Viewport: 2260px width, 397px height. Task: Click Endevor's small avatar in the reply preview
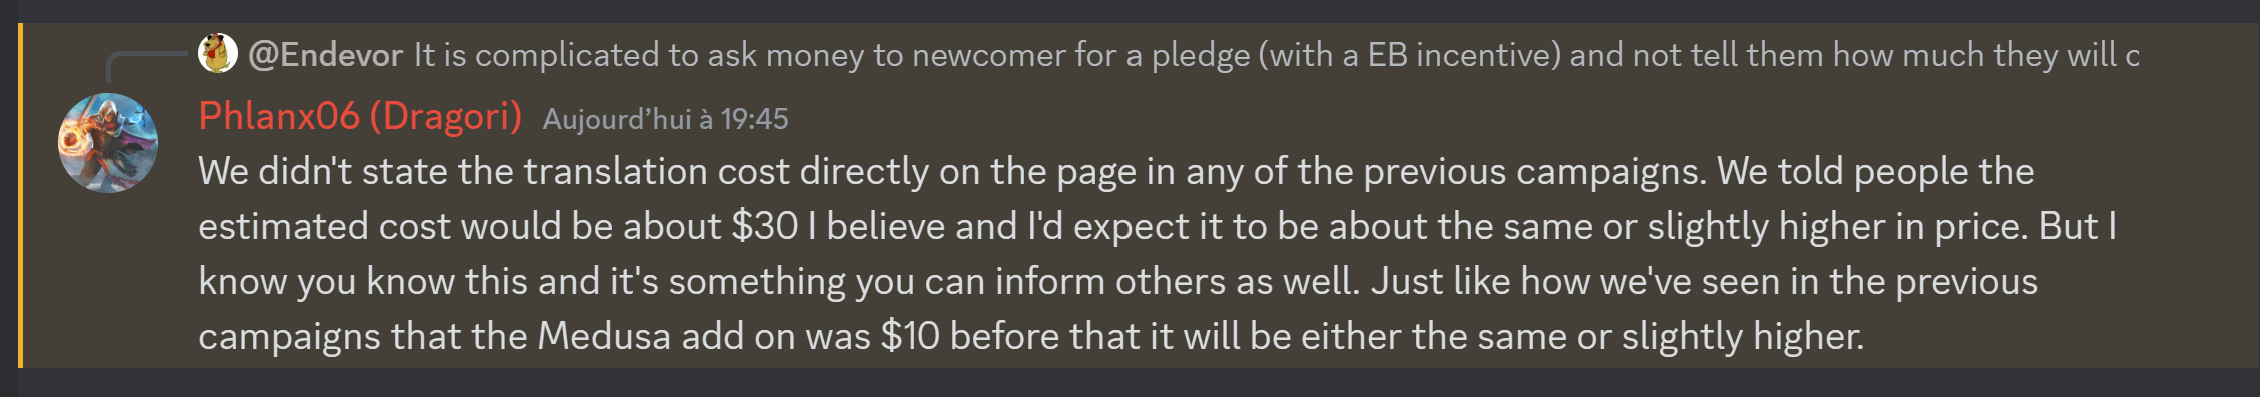point(217,53)
